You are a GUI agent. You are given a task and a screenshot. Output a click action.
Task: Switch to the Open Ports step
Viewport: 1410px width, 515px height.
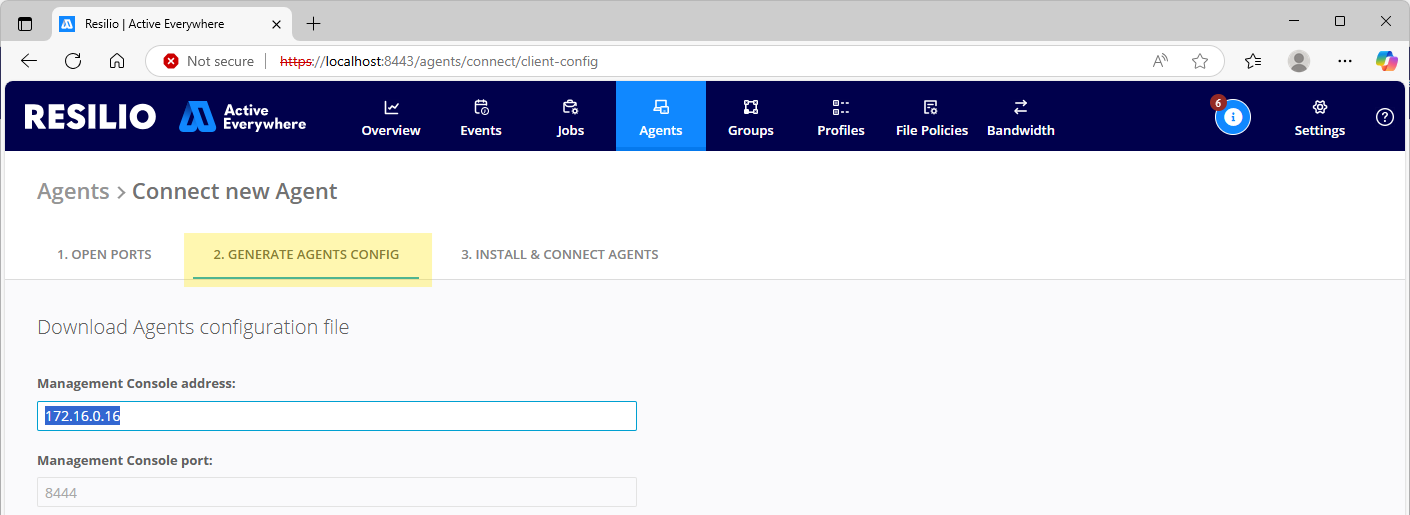[104, 255]
